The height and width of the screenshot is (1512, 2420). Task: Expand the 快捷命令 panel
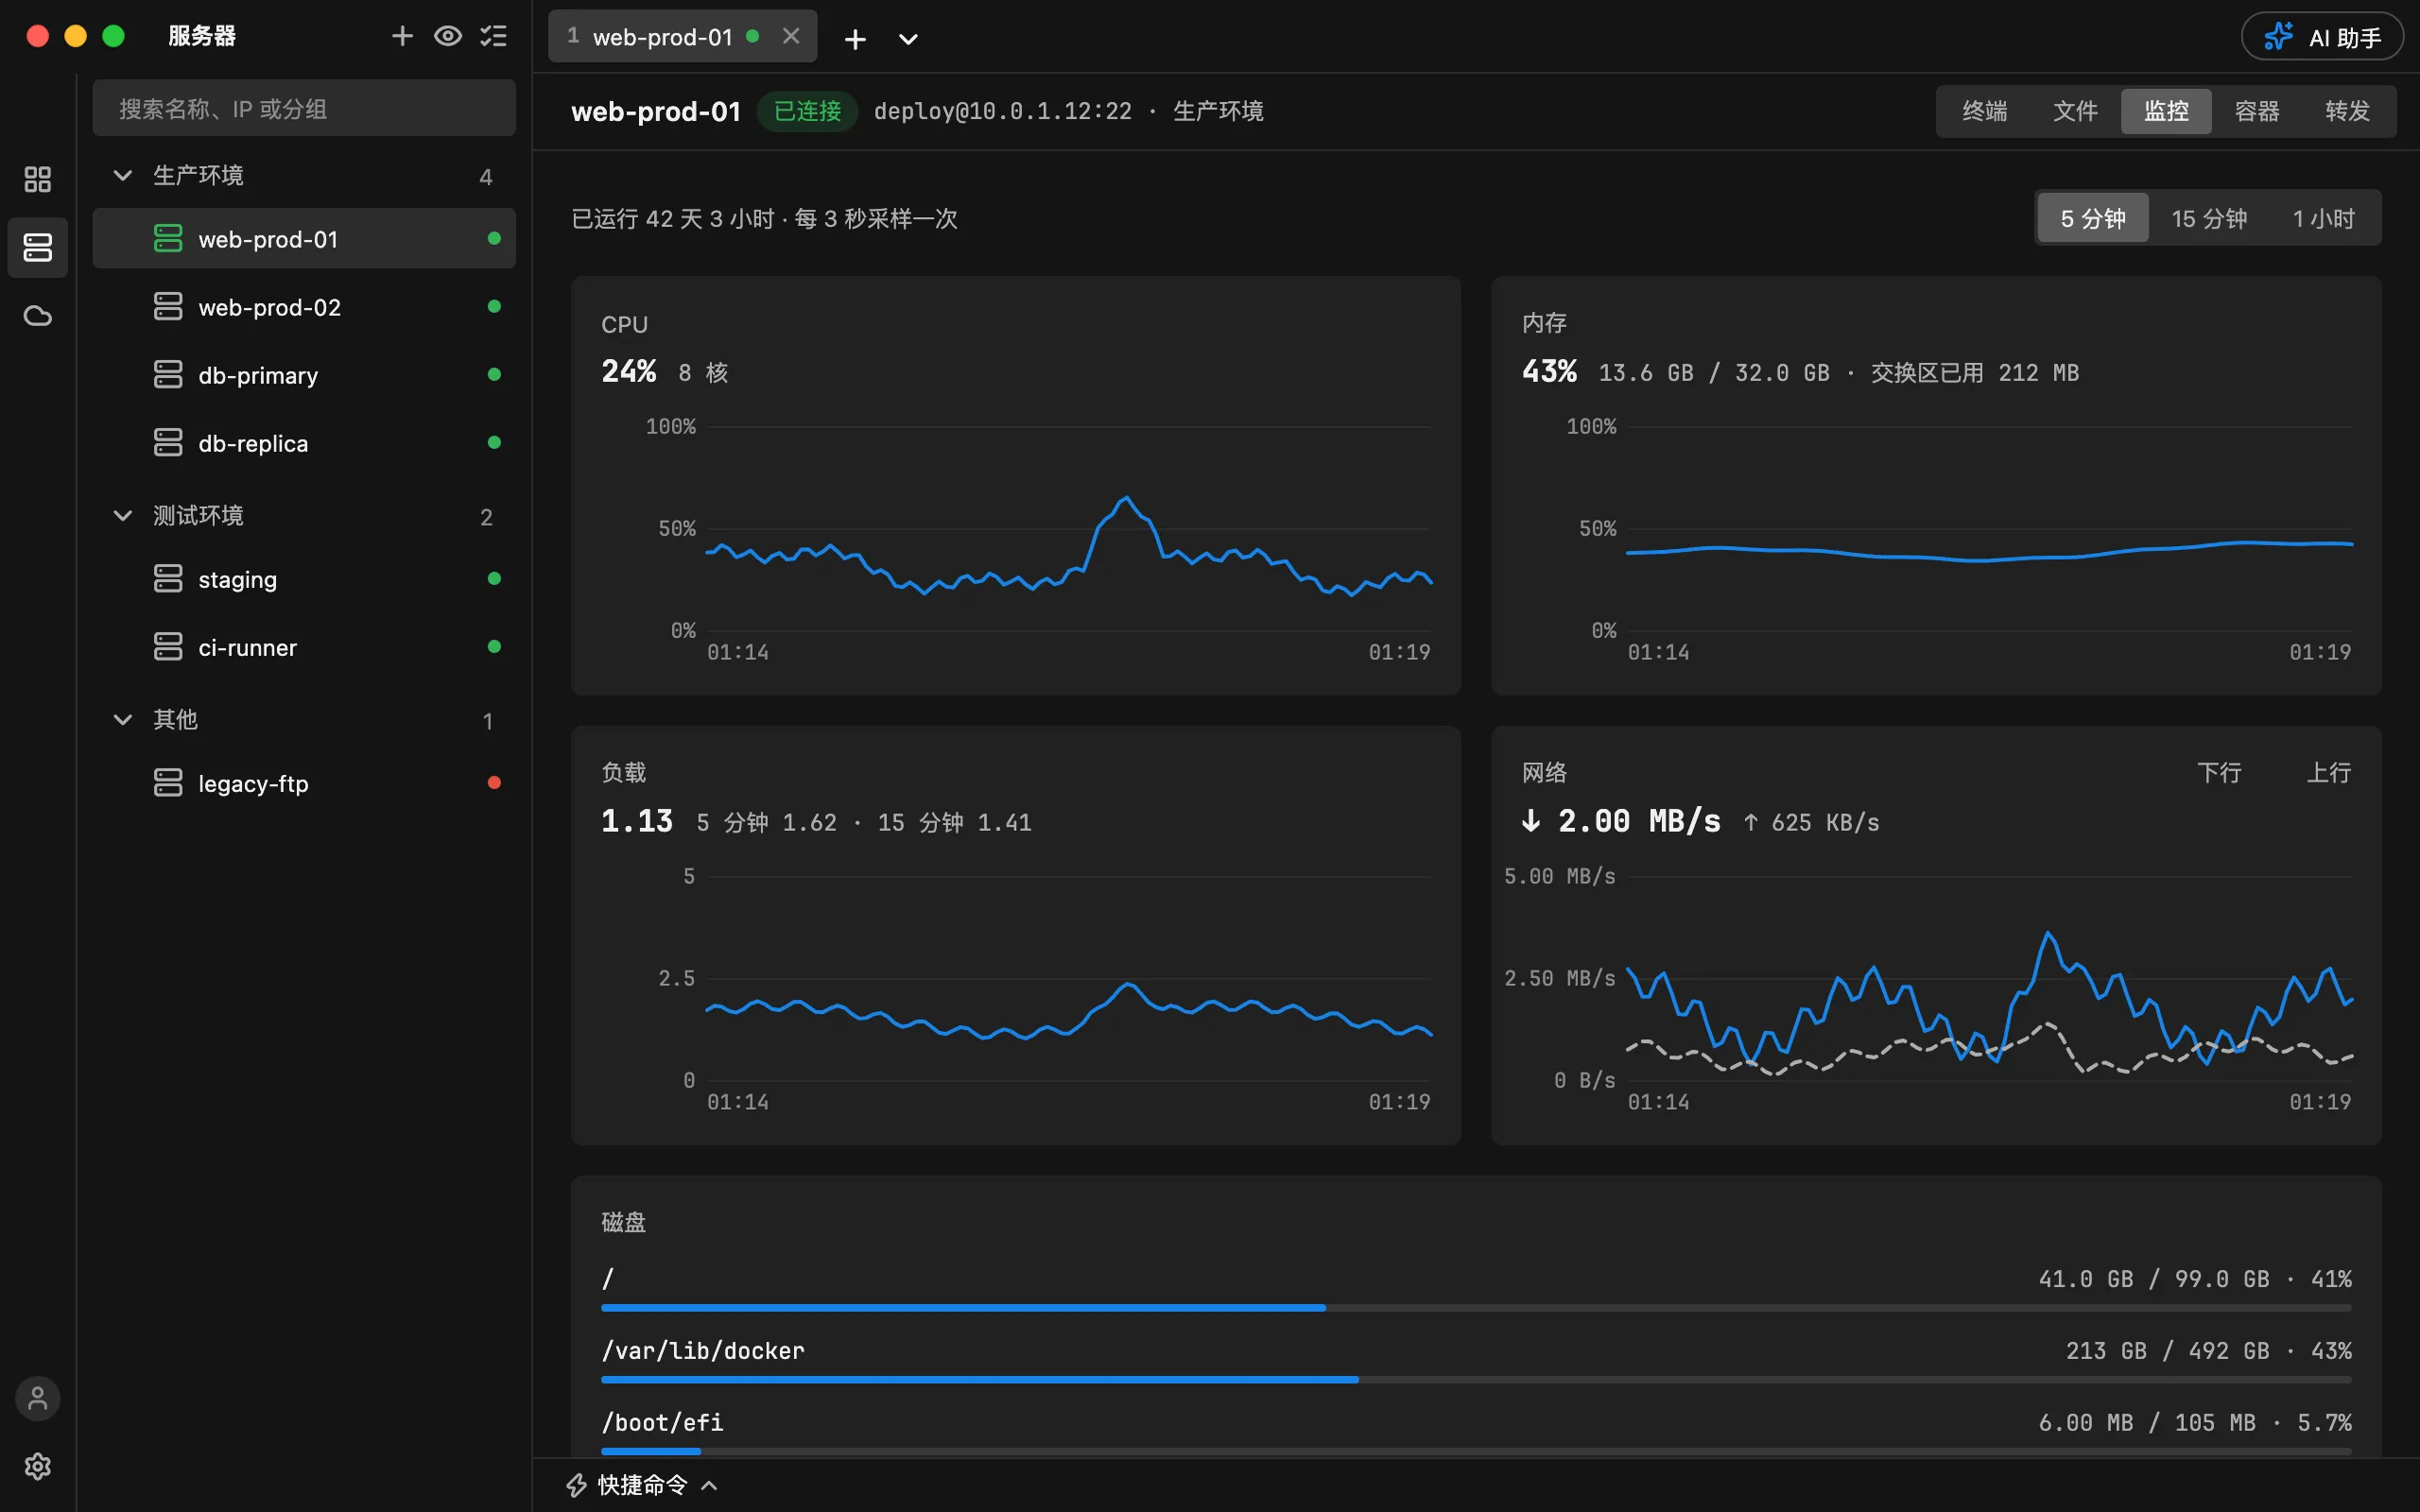point(643,1484)
